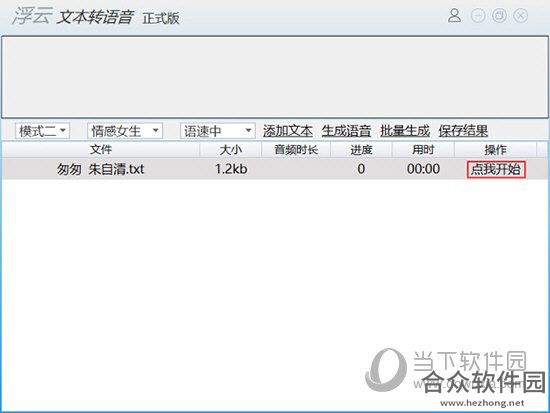The image size is (550, 413).
Task: Click the 点我开始 button
Action: click(x=496, y=169)
